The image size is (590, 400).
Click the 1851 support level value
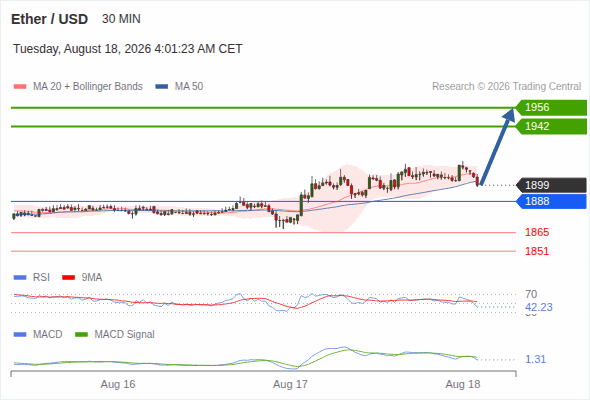[x=537, y=251]
